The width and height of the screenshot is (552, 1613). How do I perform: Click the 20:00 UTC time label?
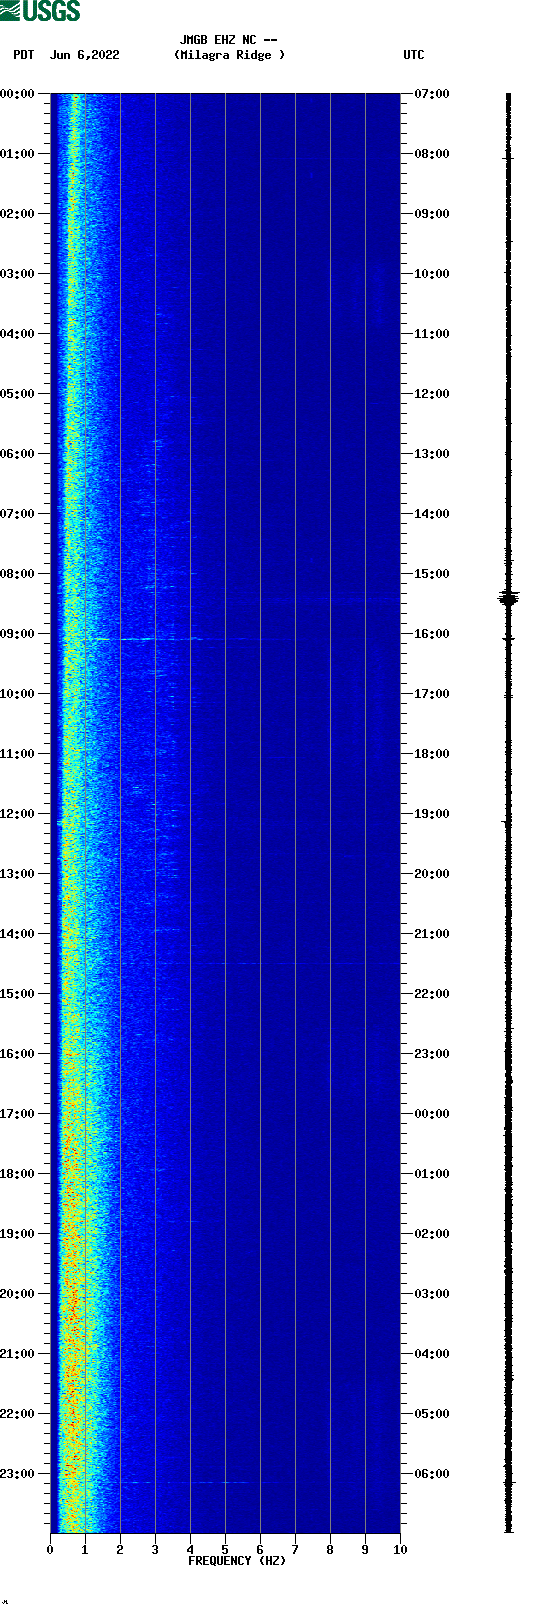coord(432,874)
